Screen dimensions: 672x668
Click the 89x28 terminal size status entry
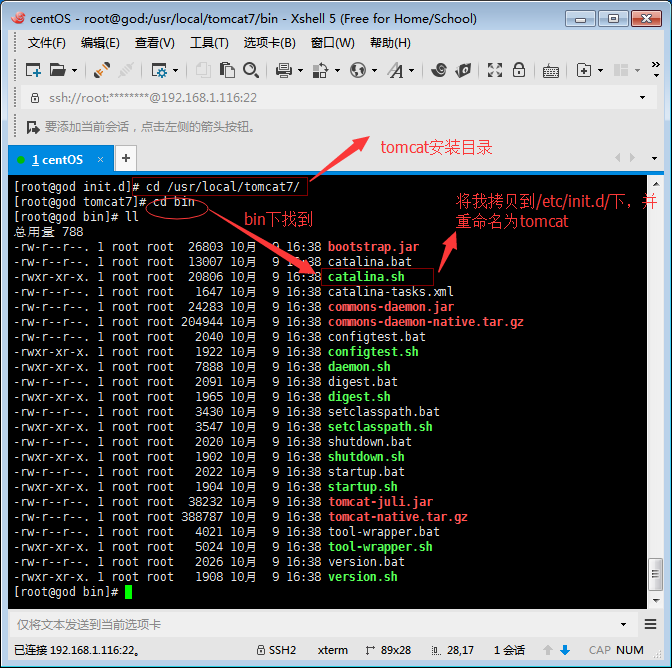[x=388, y=650]
